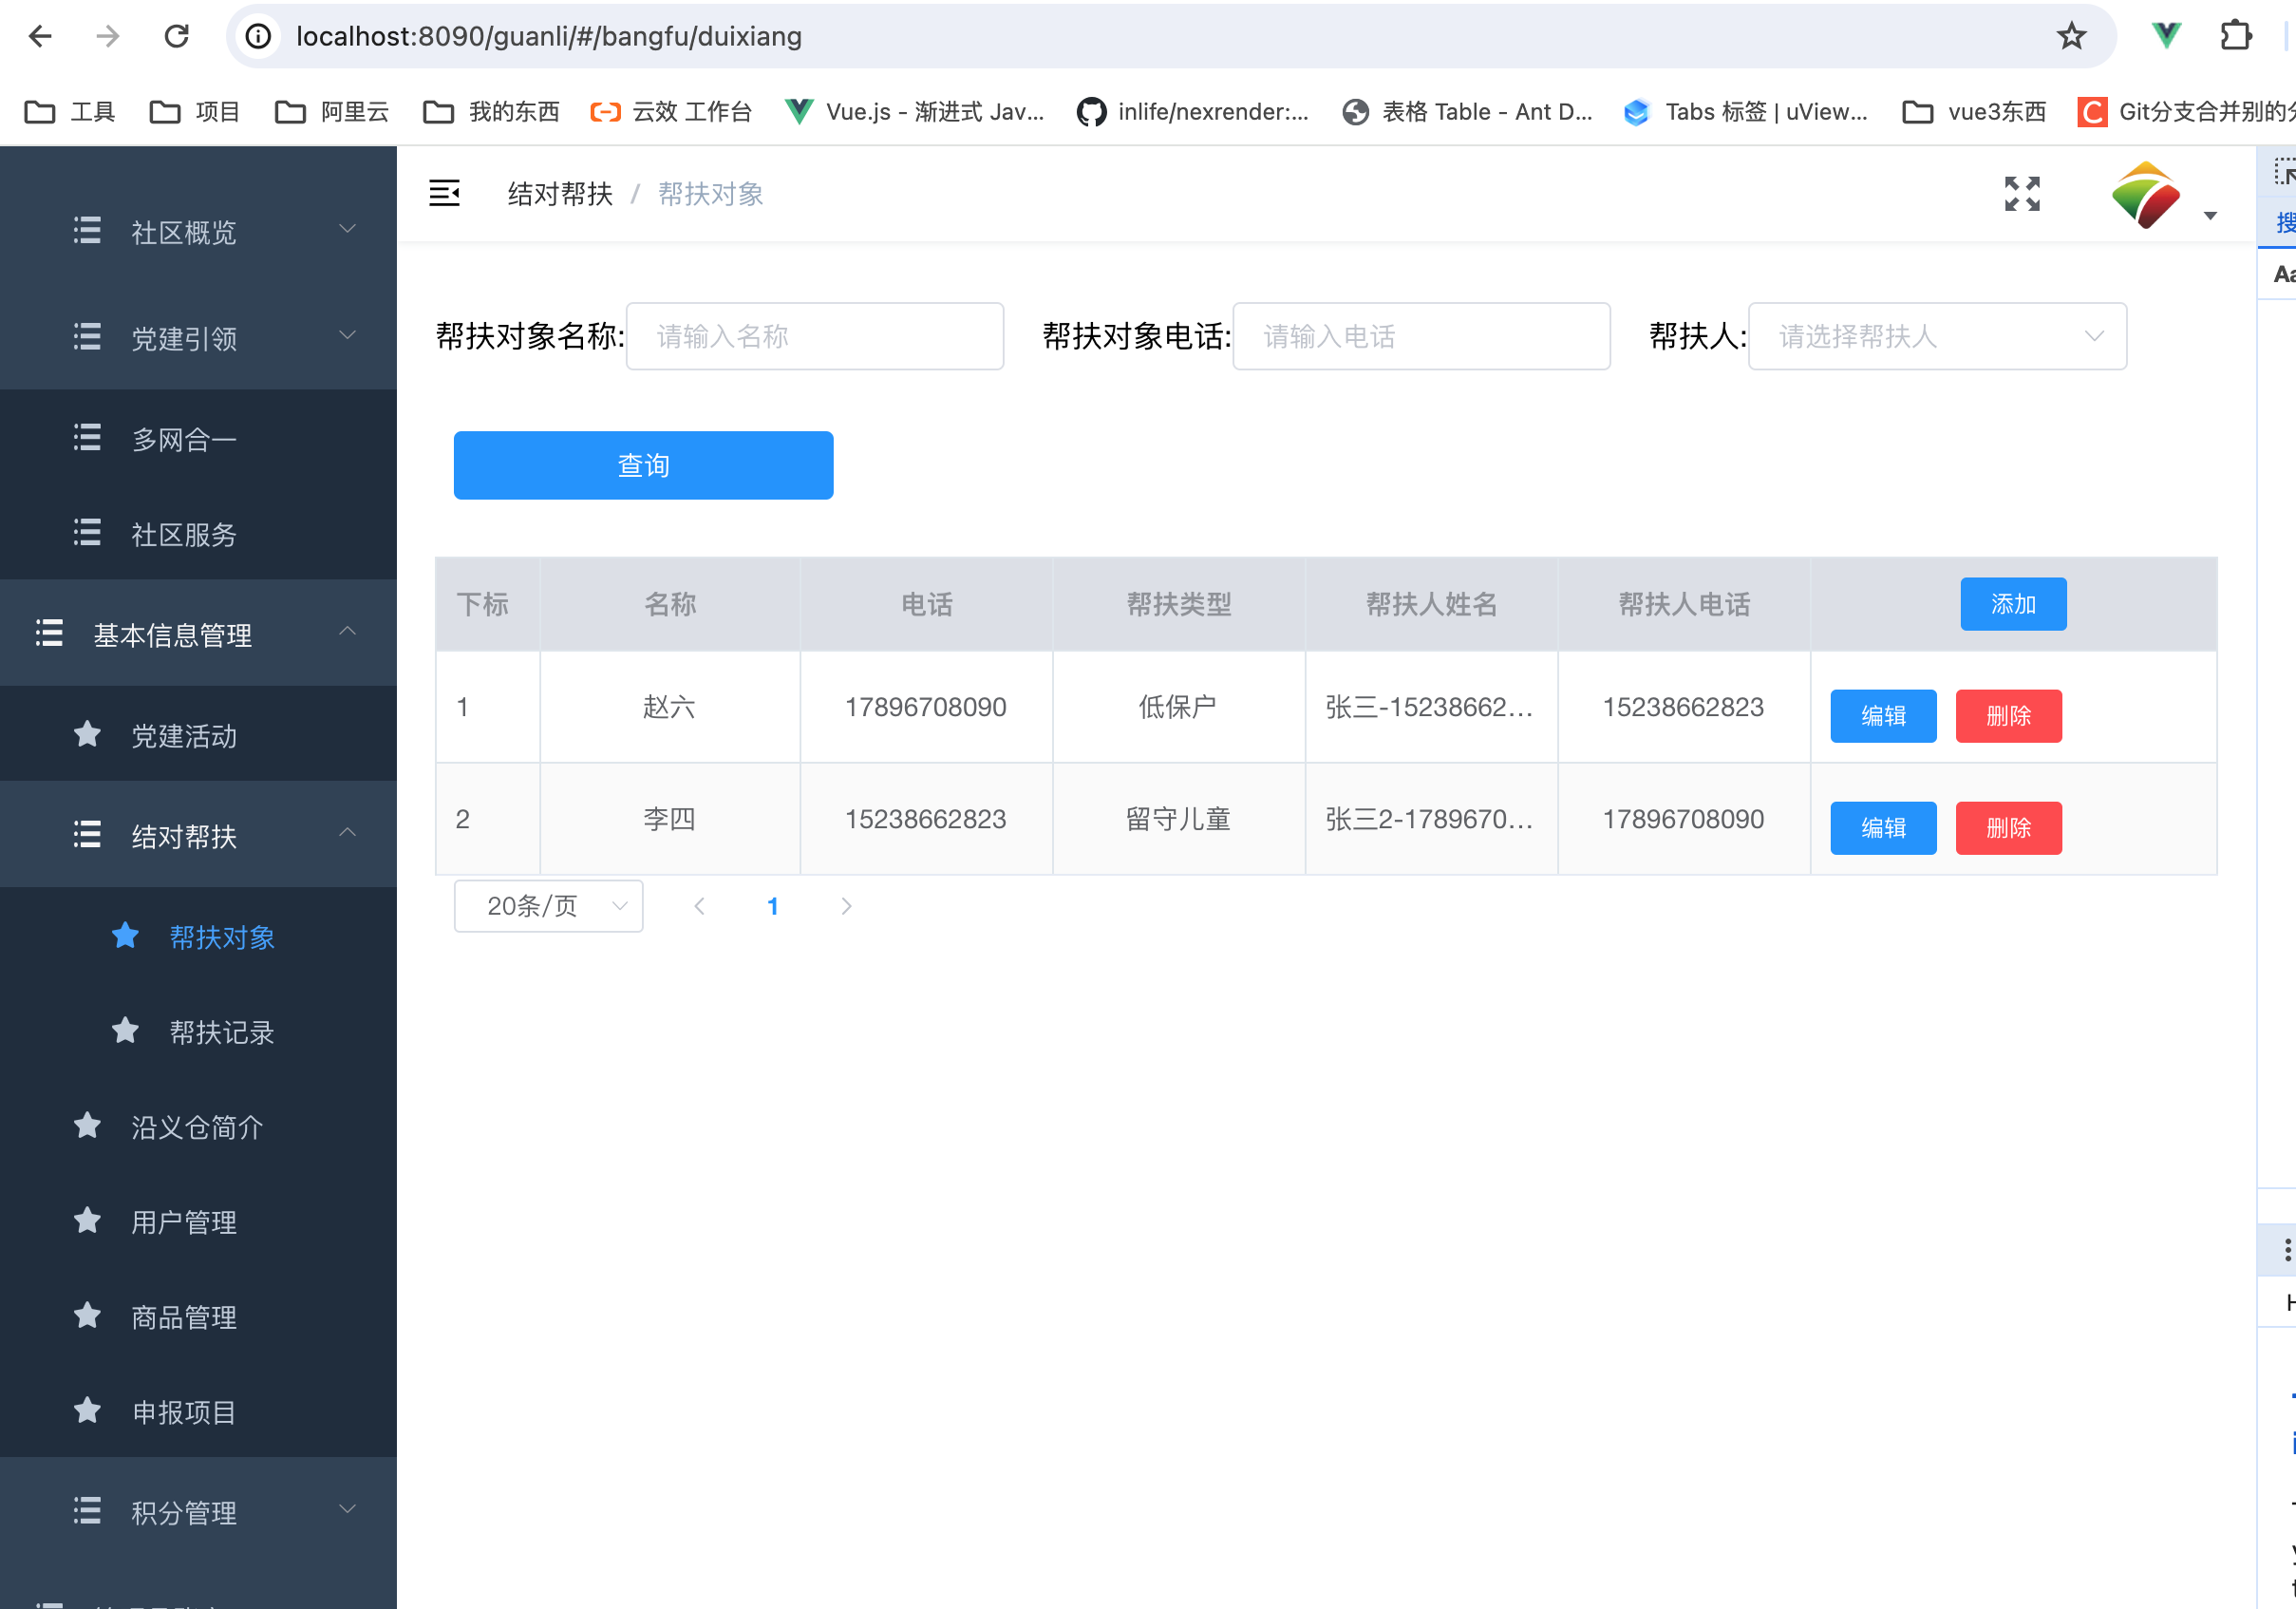
Task: Bookmark this page with the star icon
Action: click(x=2071, y=37)
